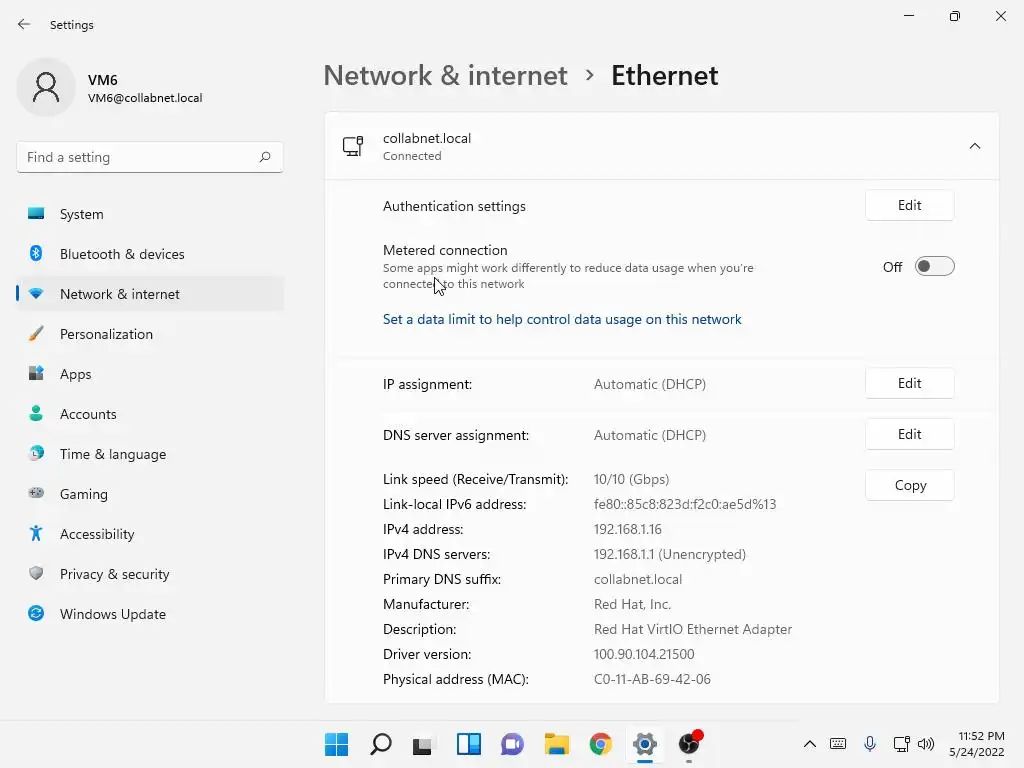Open Windows Update settings
This screenshot has height=768, width=1024.
click(x=113, y=614)
